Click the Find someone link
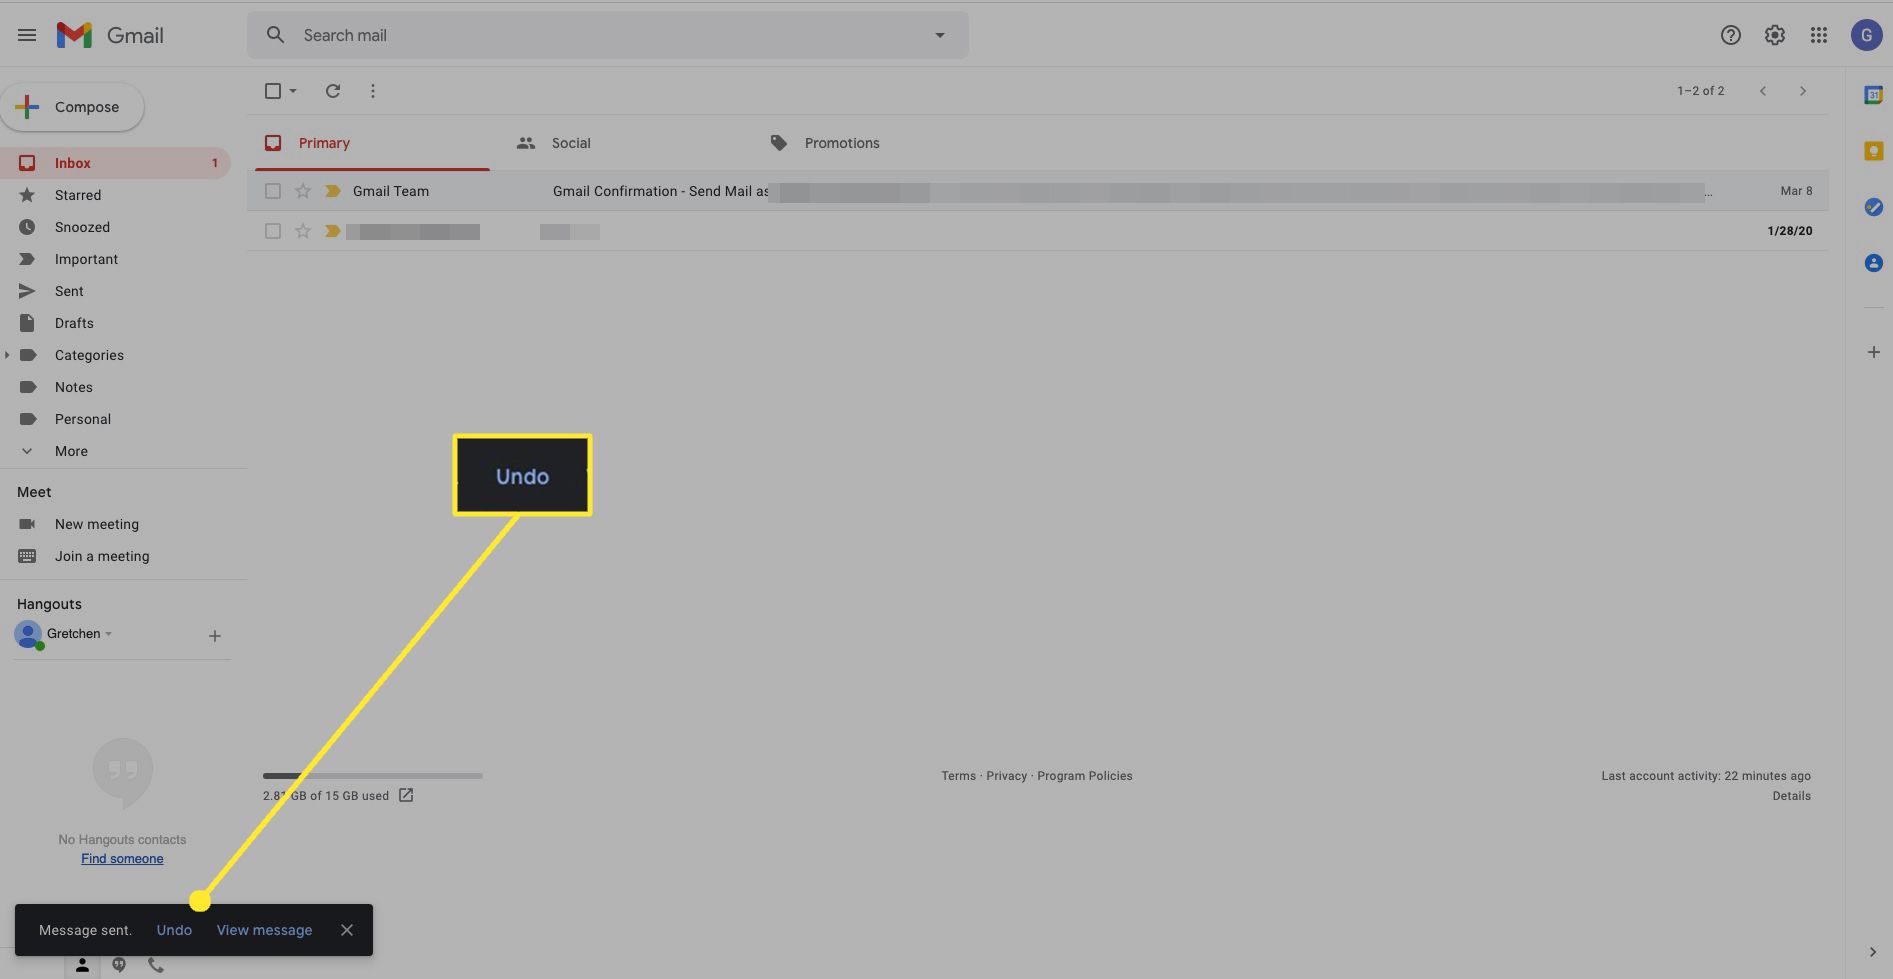The image size is (1893, 979). tap(122, 859)
